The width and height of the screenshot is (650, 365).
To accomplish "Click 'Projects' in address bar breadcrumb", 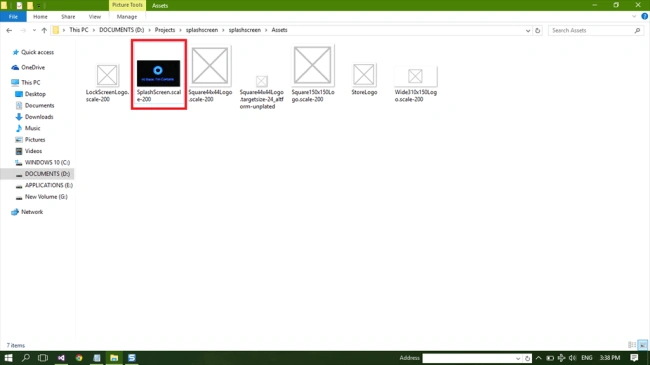I will coord(165,30).
